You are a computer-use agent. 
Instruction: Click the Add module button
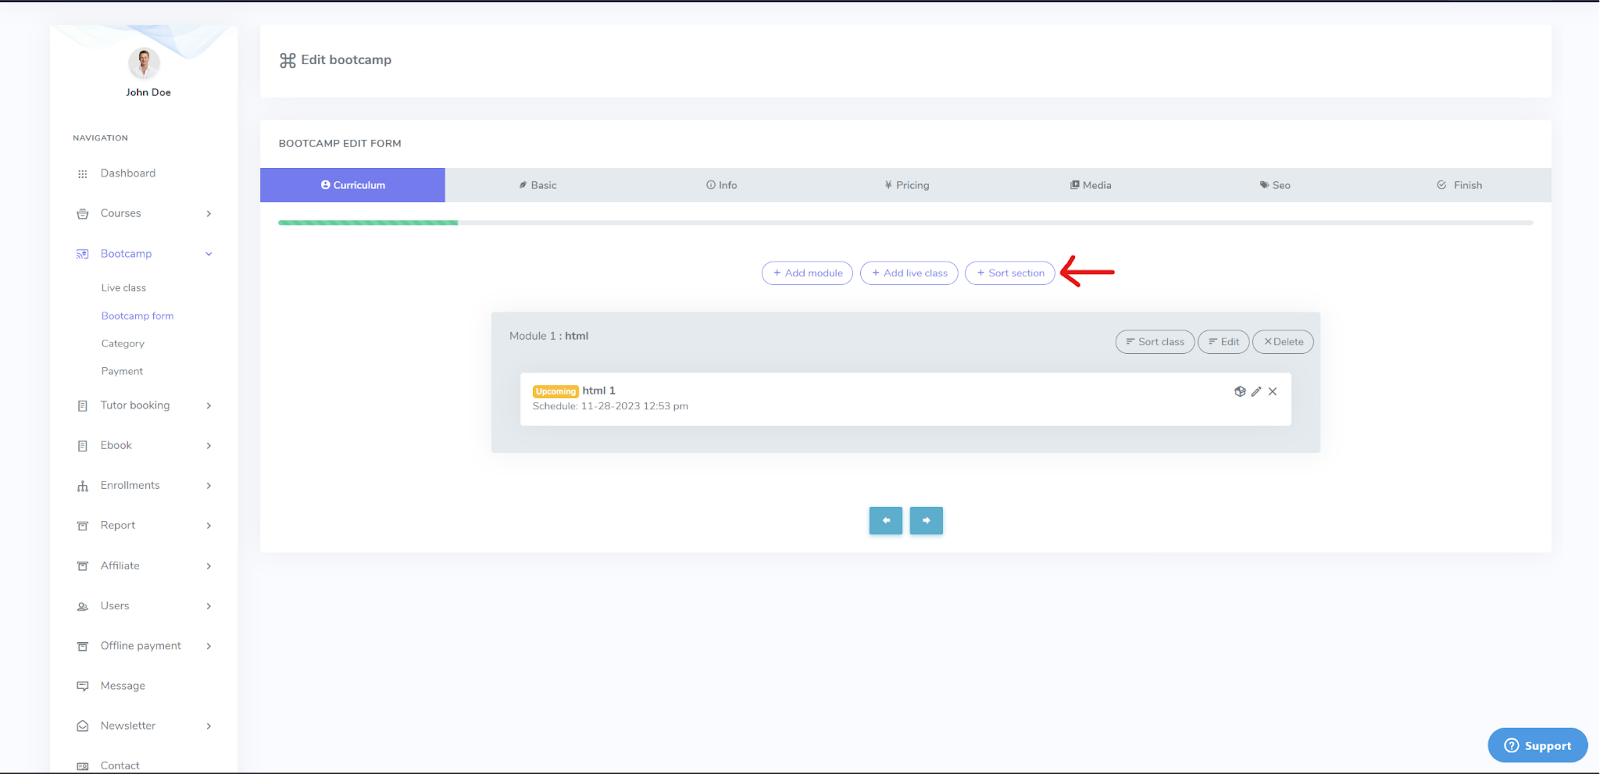807,273
